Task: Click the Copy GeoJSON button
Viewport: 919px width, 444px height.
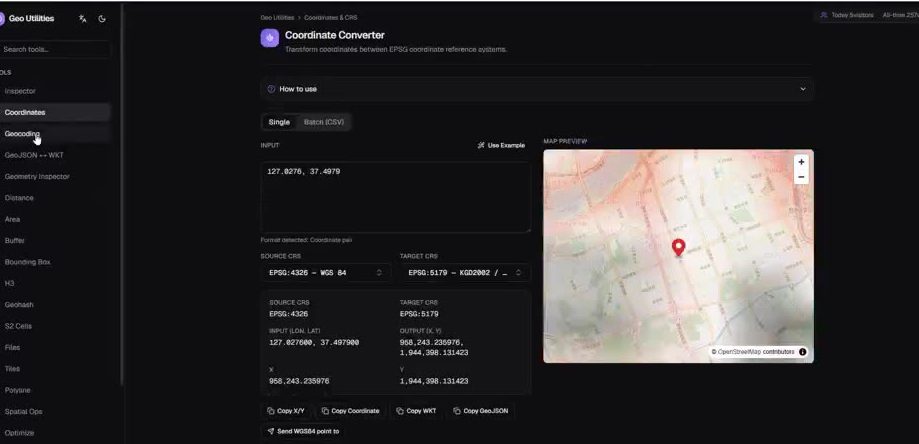Action: (481, 411)
